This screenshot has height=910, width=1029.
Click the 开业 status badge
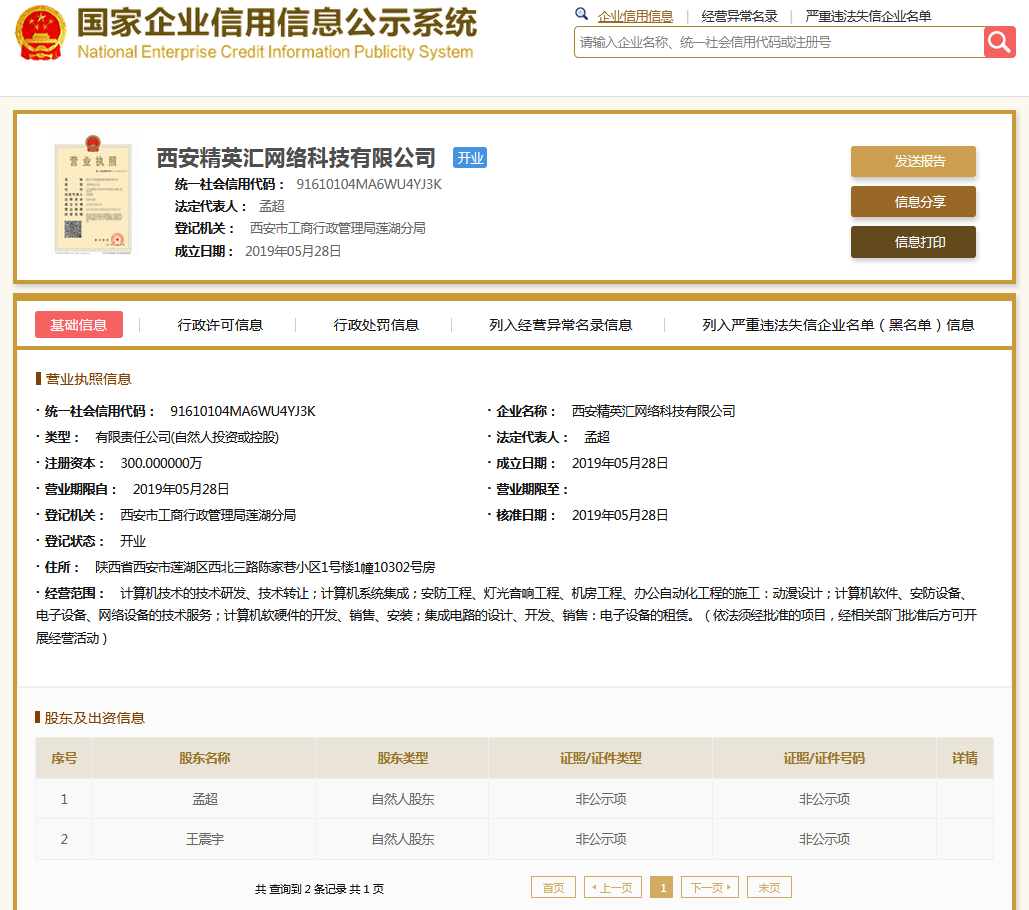click(469, 158)
